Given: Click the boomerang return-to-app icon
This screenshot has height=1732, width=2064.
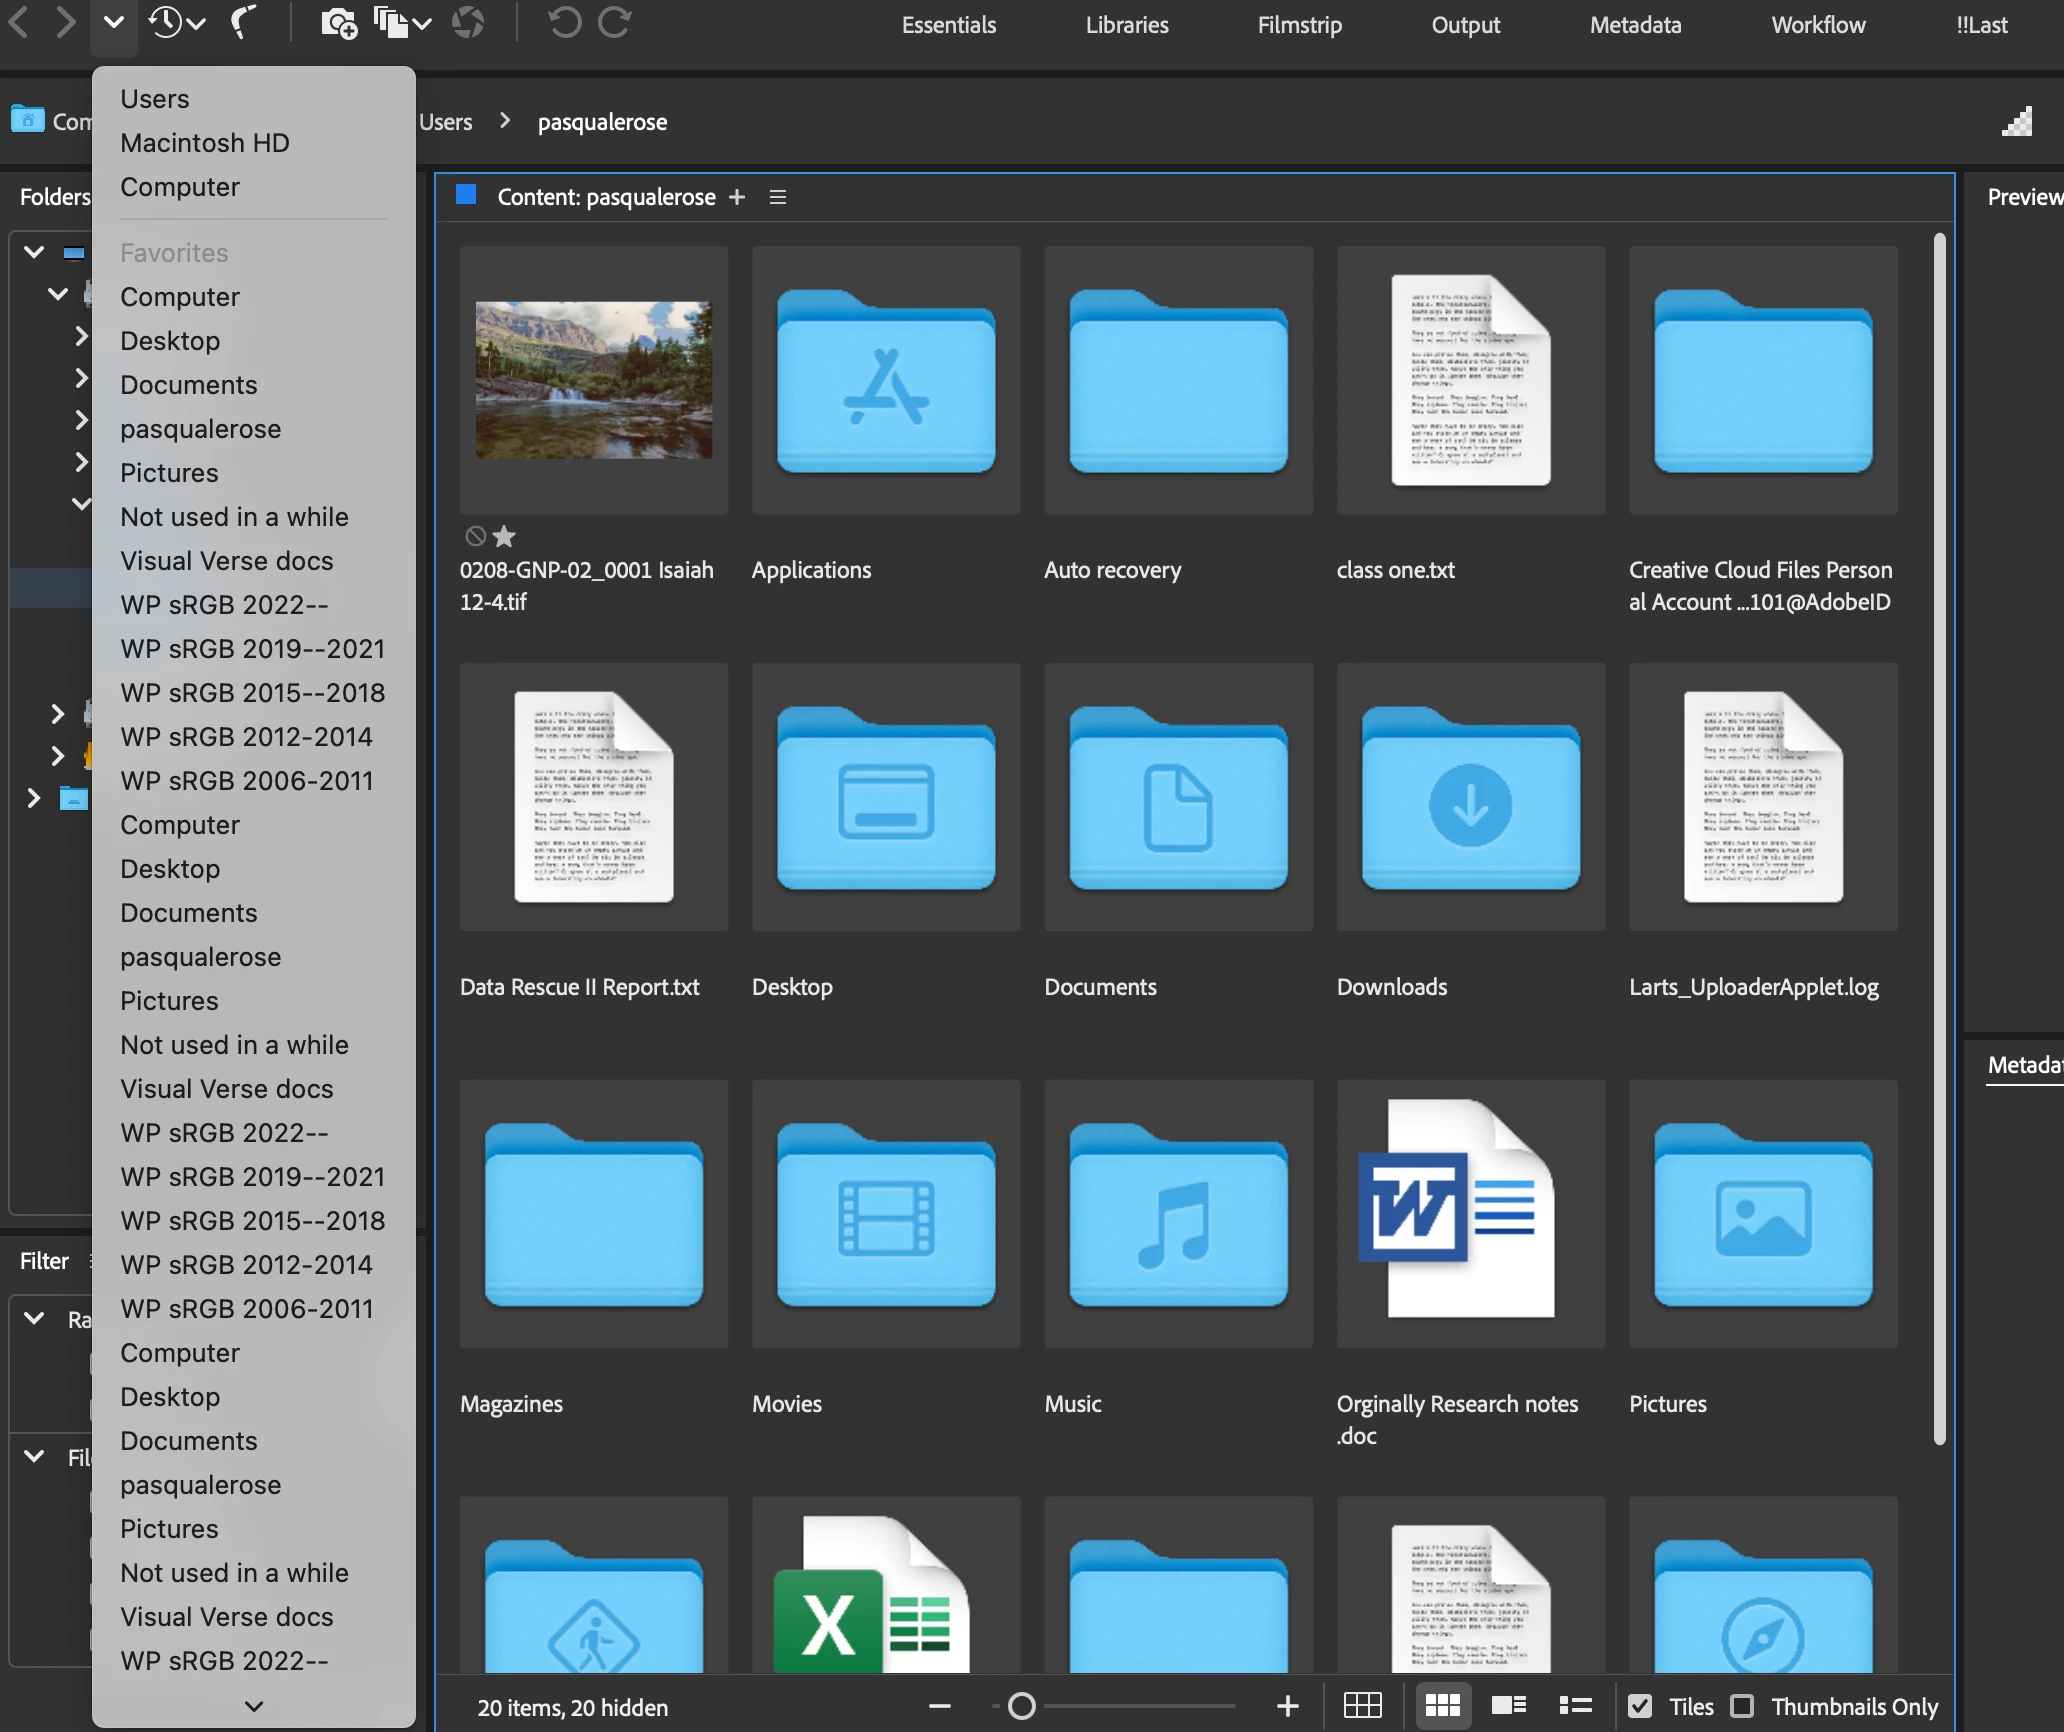Looking at the screenshot, I should (x=242, y=22).
